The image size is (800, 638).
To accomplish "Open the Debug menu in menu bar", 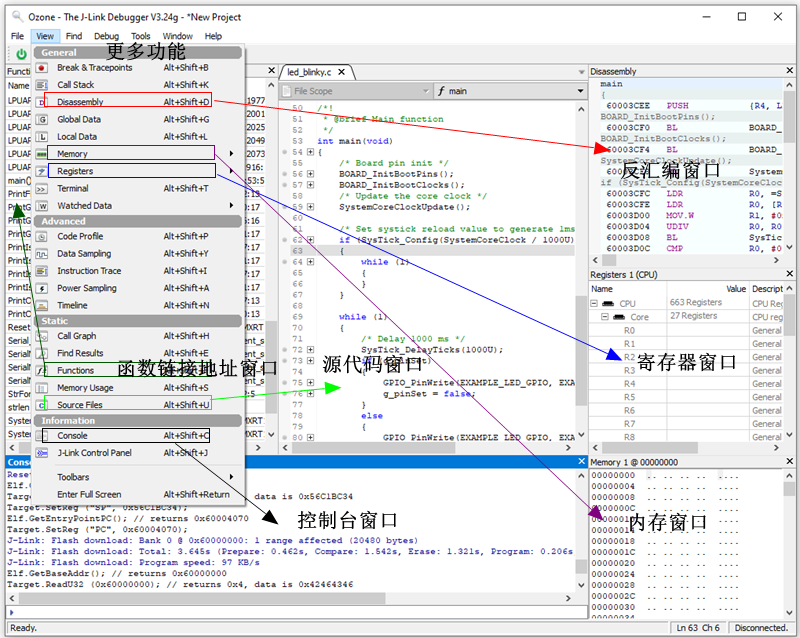I will pyautogui.click(x=106, y=36).
